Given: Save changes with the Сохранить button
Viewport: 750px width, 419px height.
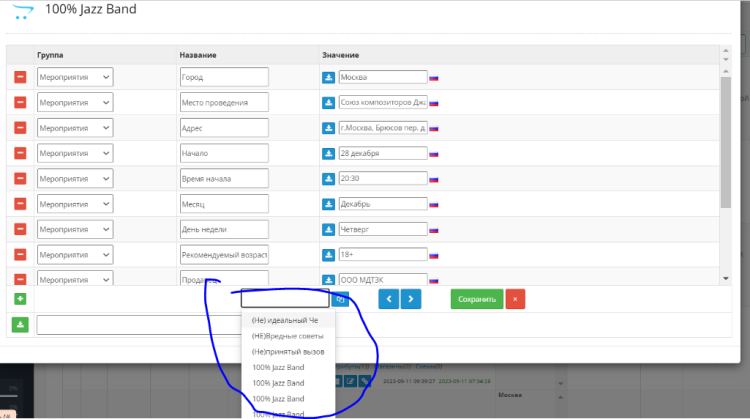Looking at the screenshot, I should pos(477,299).
